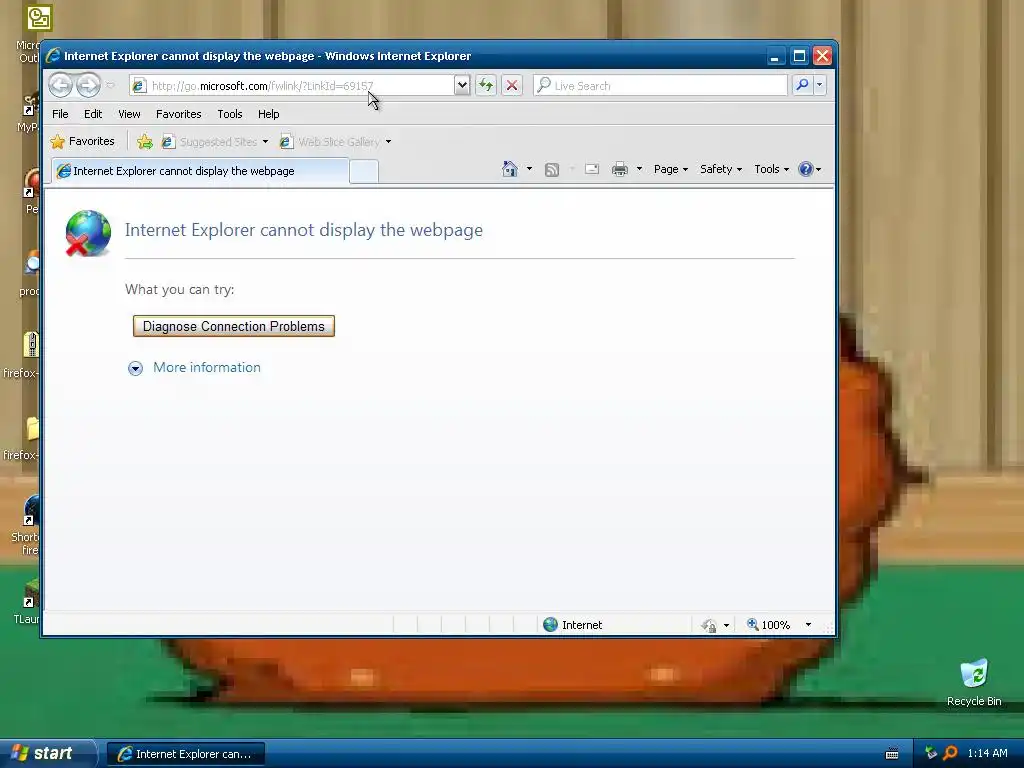The image size is (1024, 768).
Task: Open the Web Slice Gallery link
Action: coord(330,142)
